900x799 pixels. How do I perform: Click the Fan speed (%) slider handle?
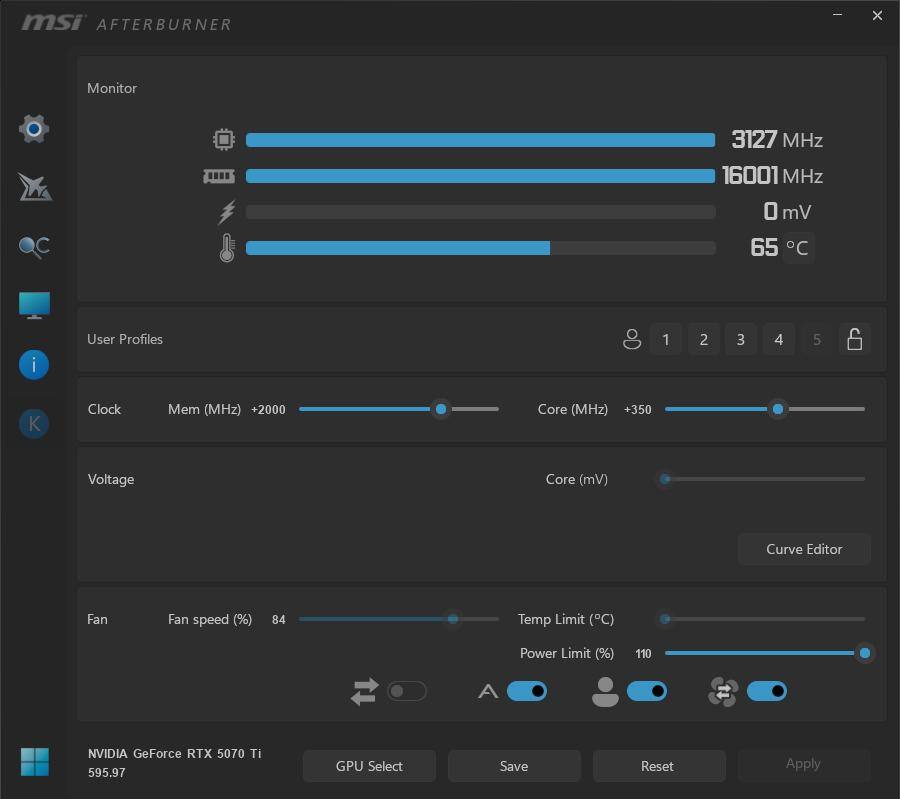point(453,619)
